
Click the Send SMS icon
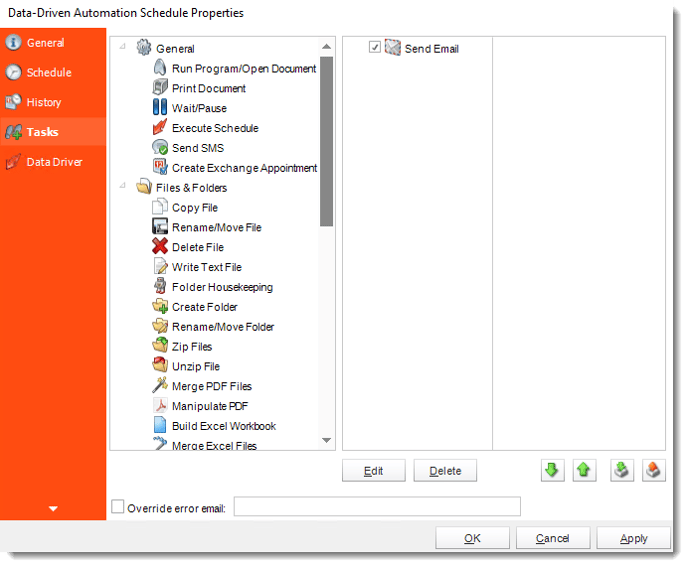coord(160,147)
